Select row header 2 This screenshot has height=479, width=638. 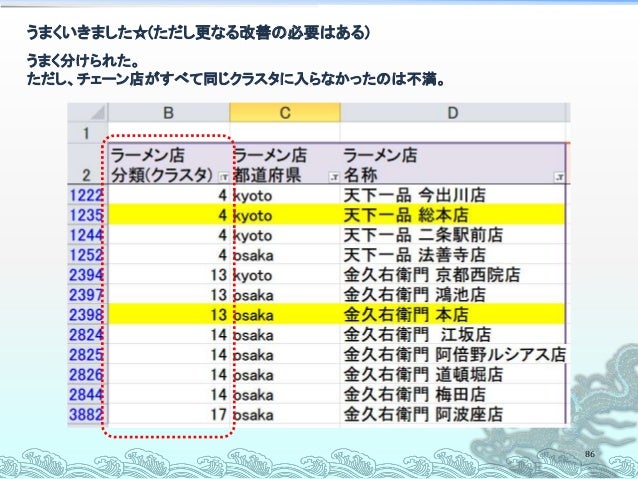point(86,164)
